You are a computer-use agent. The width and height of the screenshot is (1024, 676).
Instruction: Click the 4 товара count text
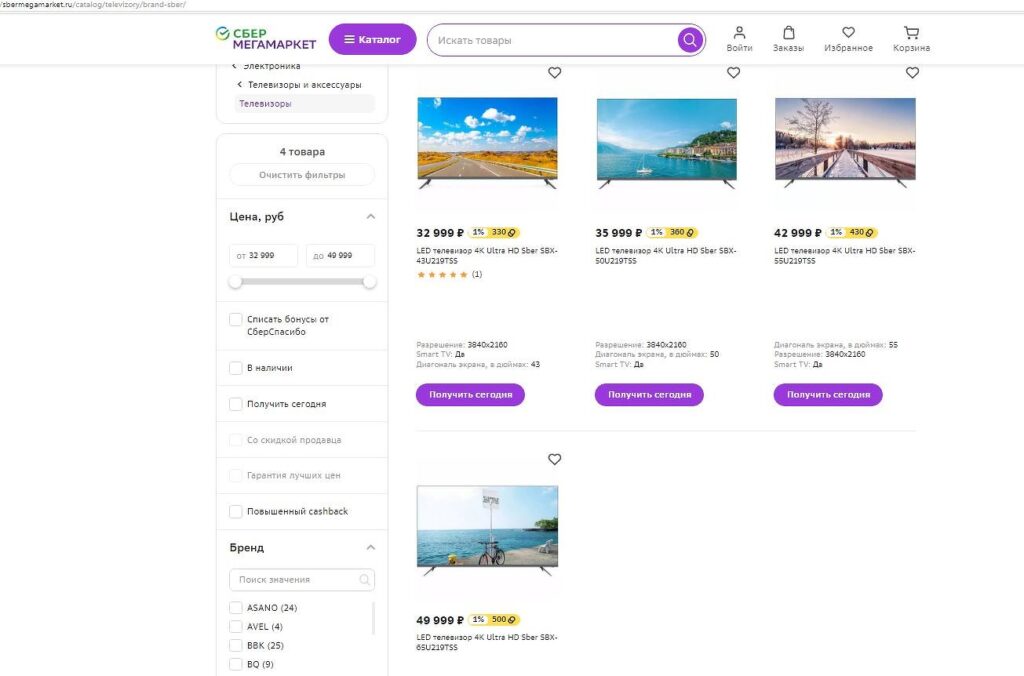click(x=302, y=152)
